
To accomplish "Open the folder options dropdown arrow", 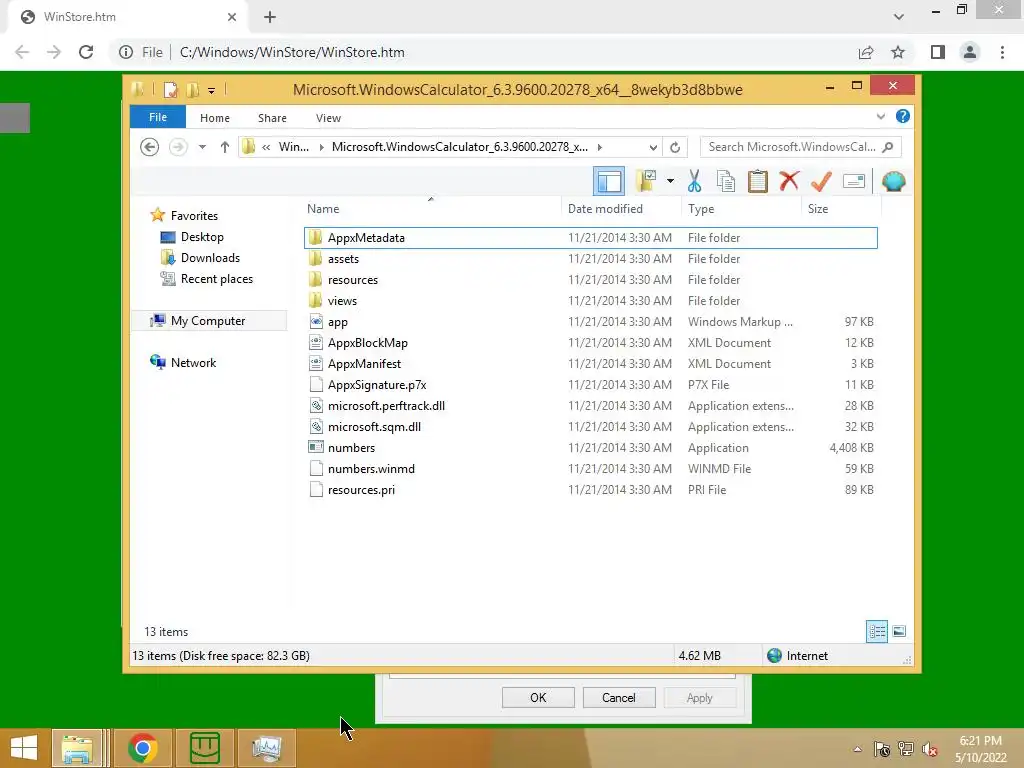I will point(670,181).
